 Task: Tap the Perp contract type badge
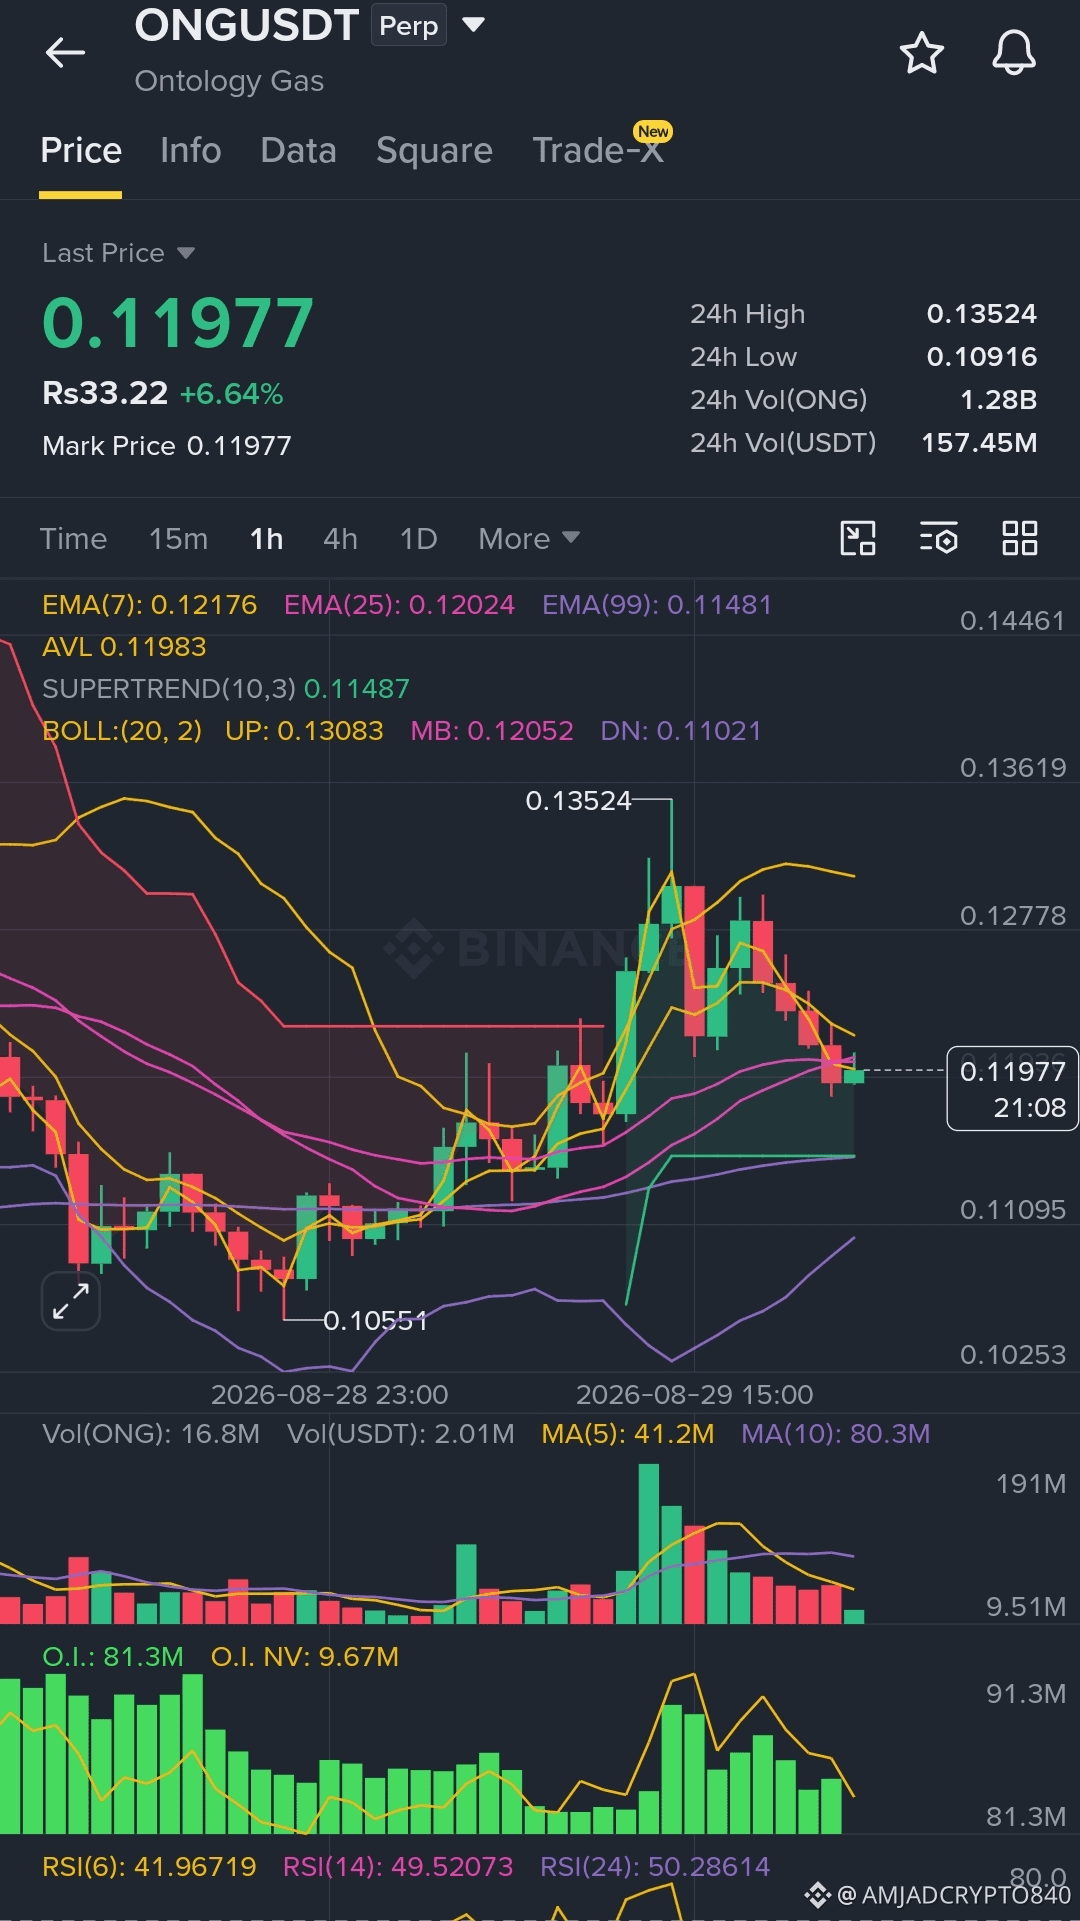(409, 25)
